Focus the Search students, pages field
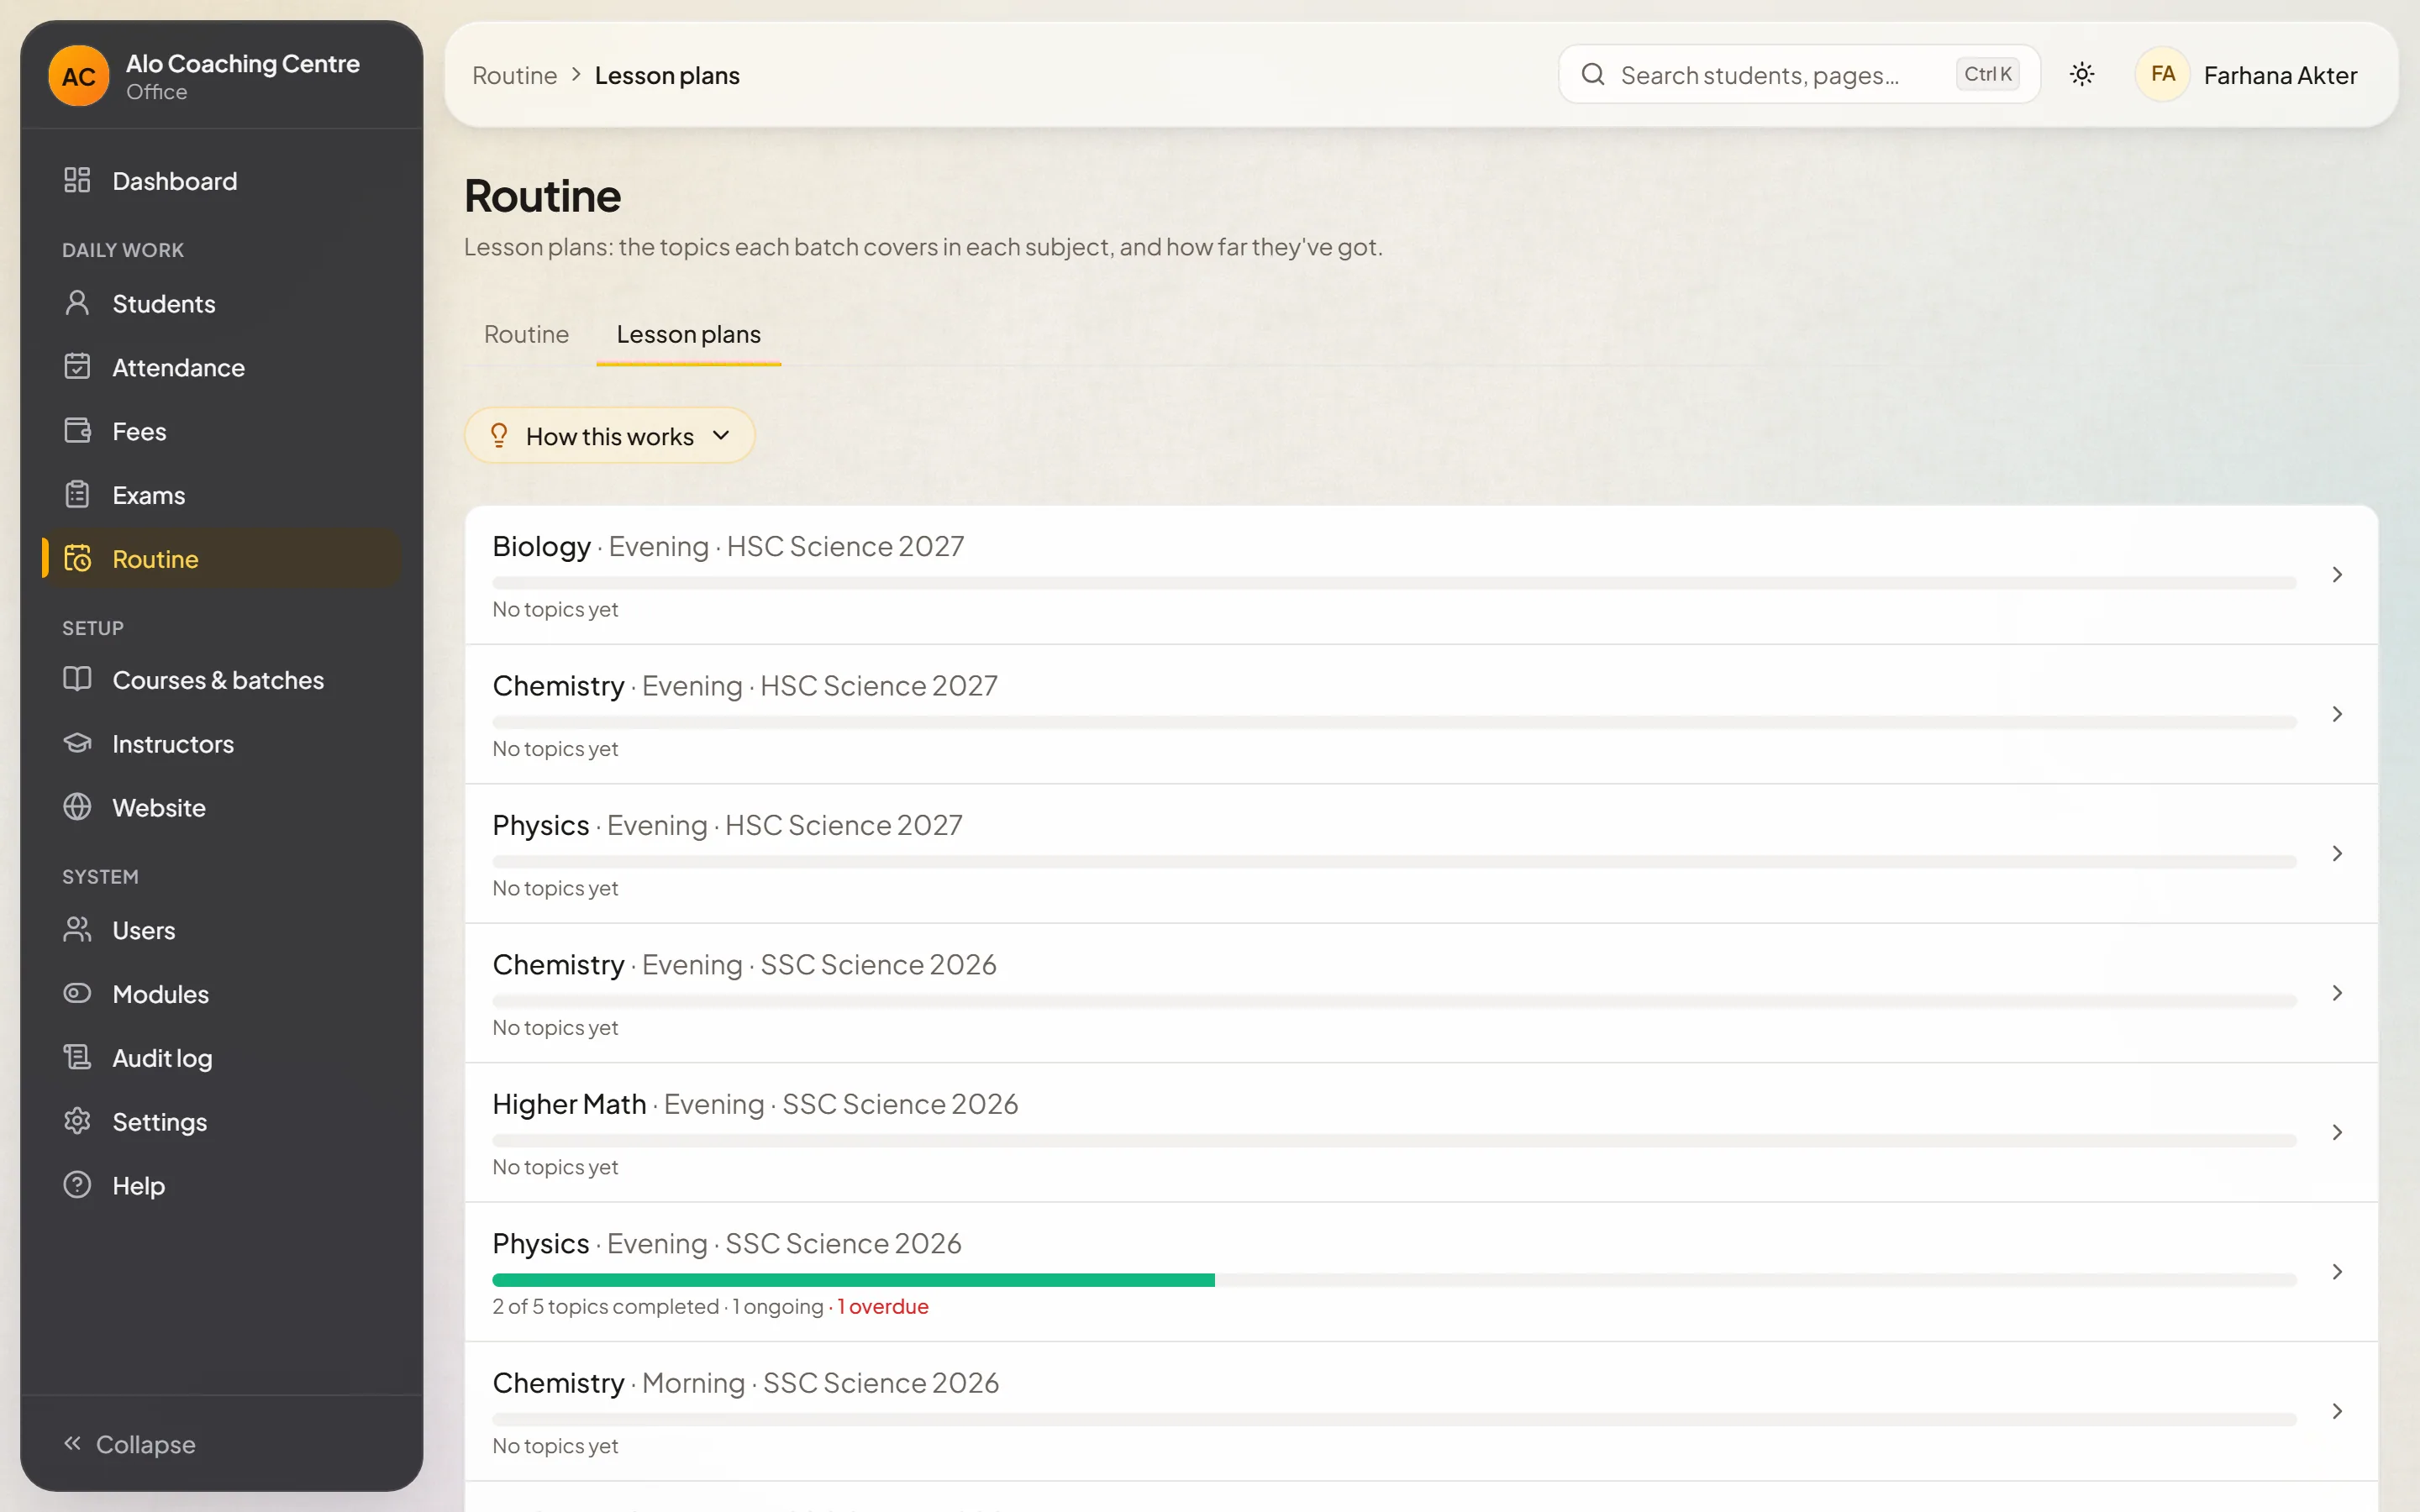 (x=1798, y=74)
